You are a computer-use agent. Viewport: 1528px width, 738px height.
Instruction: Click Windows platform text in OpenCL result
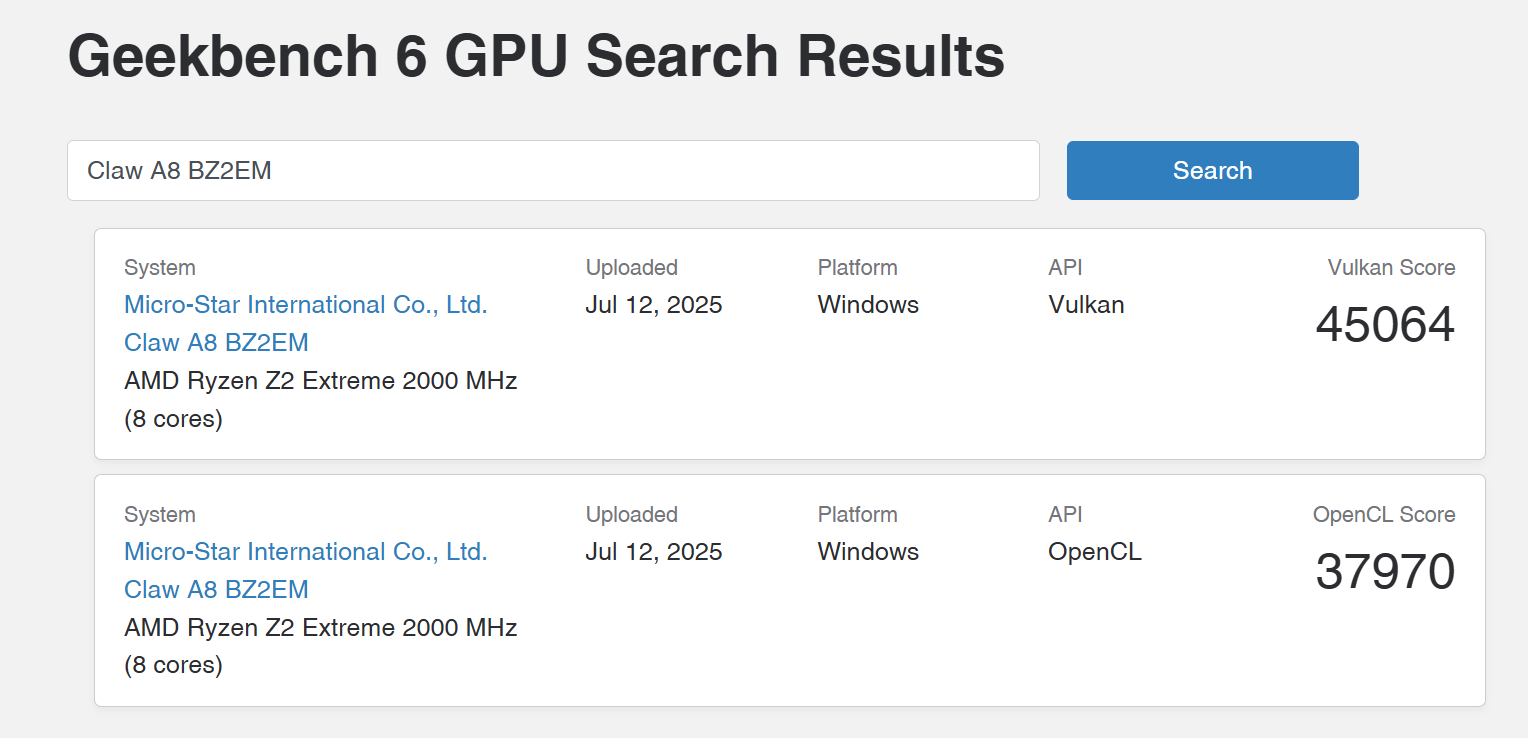click(x=868, y=552)
